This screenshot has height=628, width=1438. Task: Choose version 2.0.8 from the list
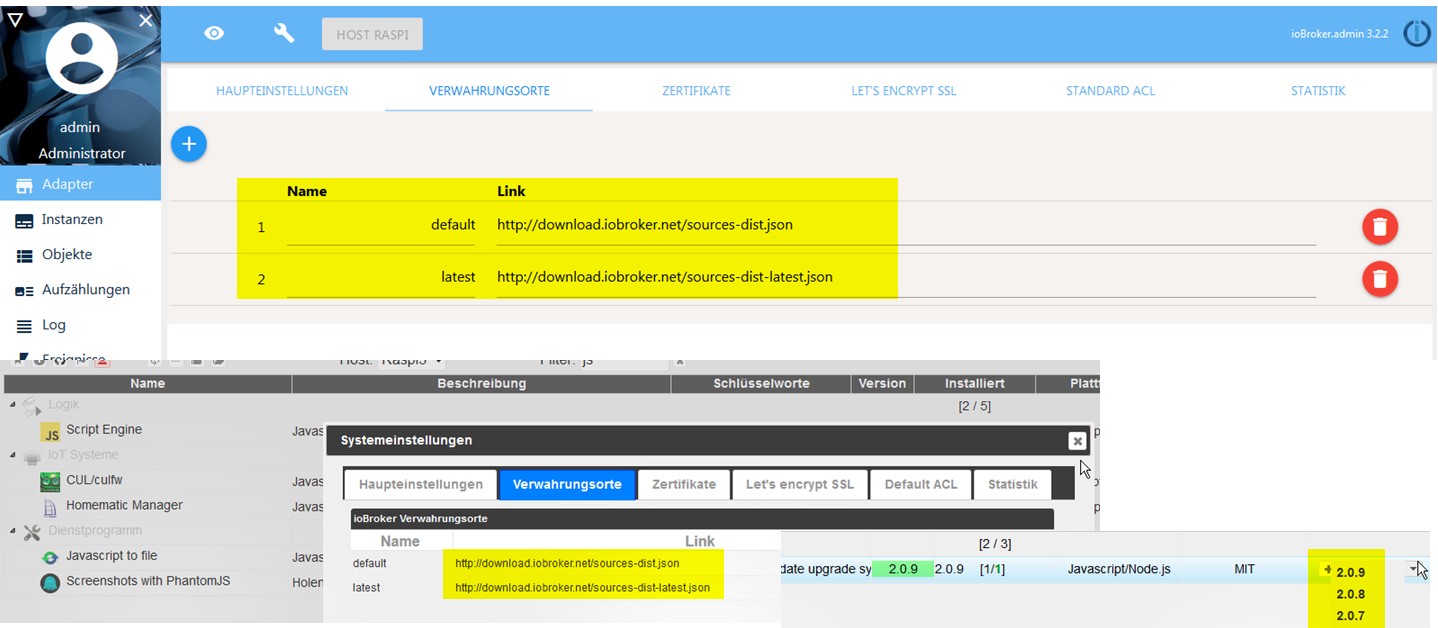1350,594
